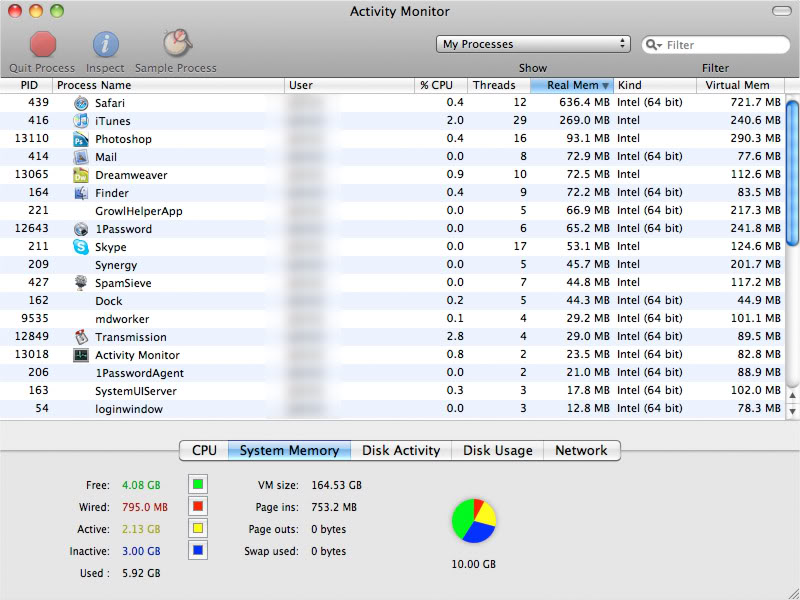Click the process list scrollbar thumb

(792, 172)
